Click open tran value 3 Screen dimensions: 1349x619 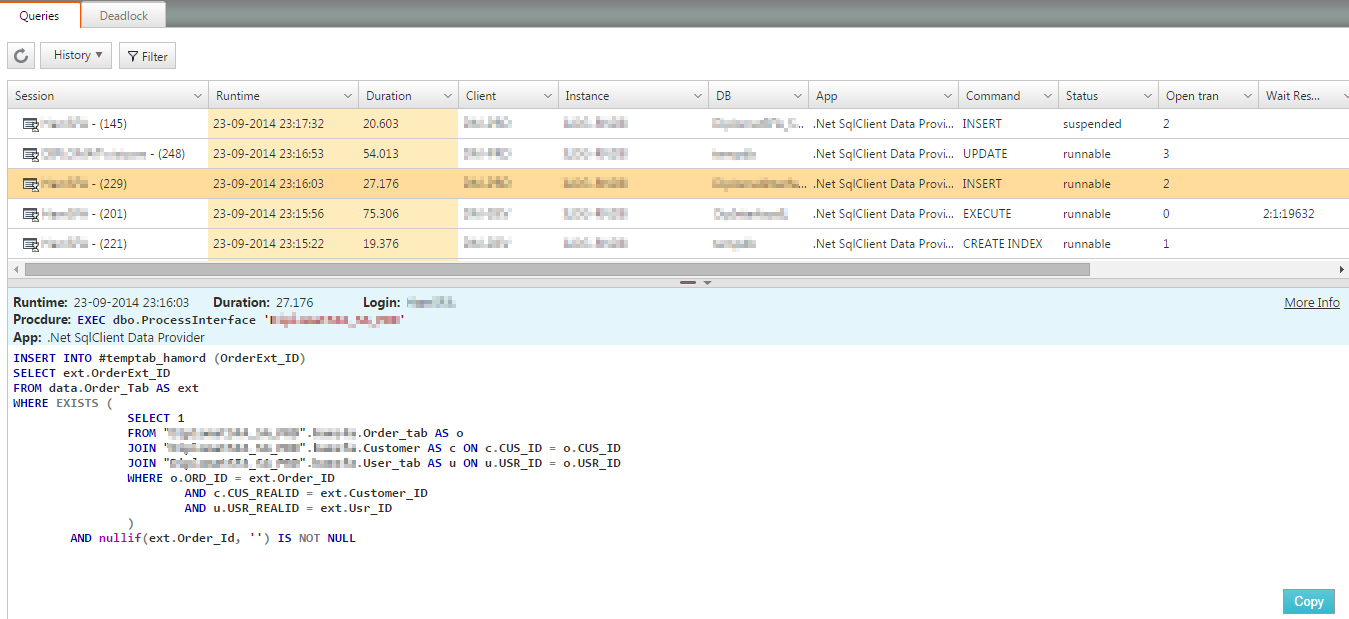tap(1166, 154)
